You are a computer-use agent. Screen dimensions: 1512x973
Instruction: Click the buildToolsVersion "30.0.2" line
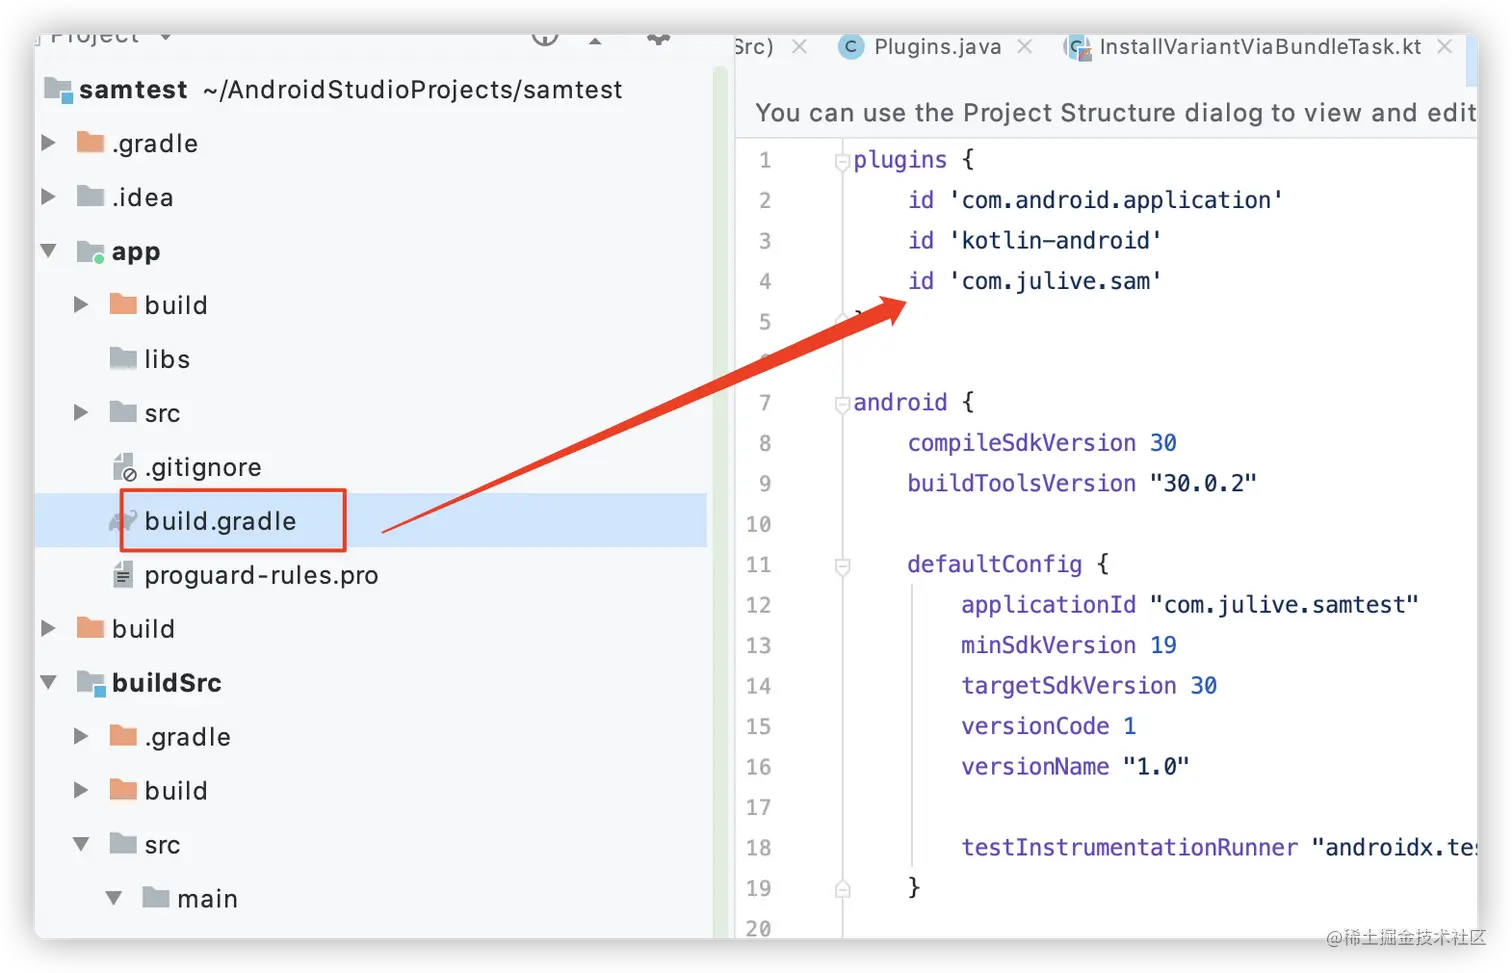pos(1081,484)
